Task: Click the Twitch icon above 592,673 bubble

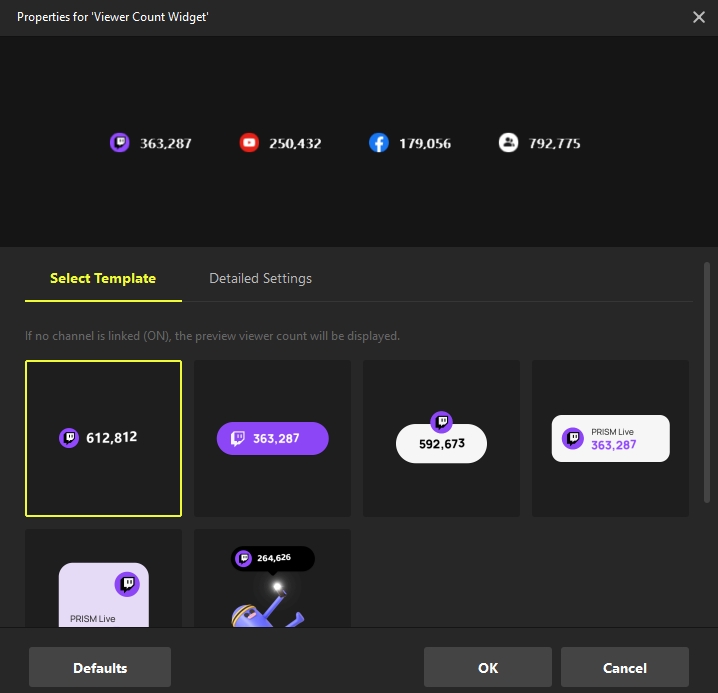Action: (x=441, y=421)
